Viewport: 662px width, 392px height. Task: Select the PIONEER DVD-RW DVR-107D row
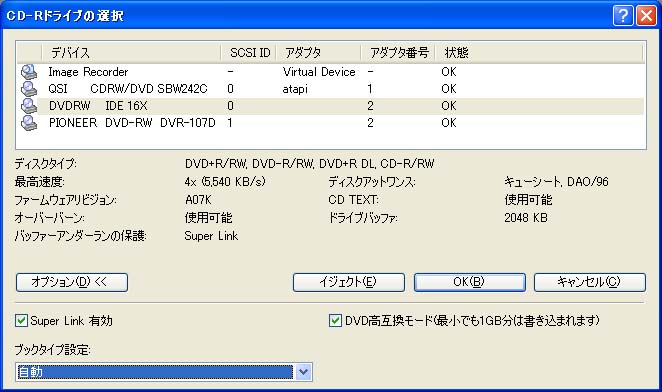click(331, 122)
